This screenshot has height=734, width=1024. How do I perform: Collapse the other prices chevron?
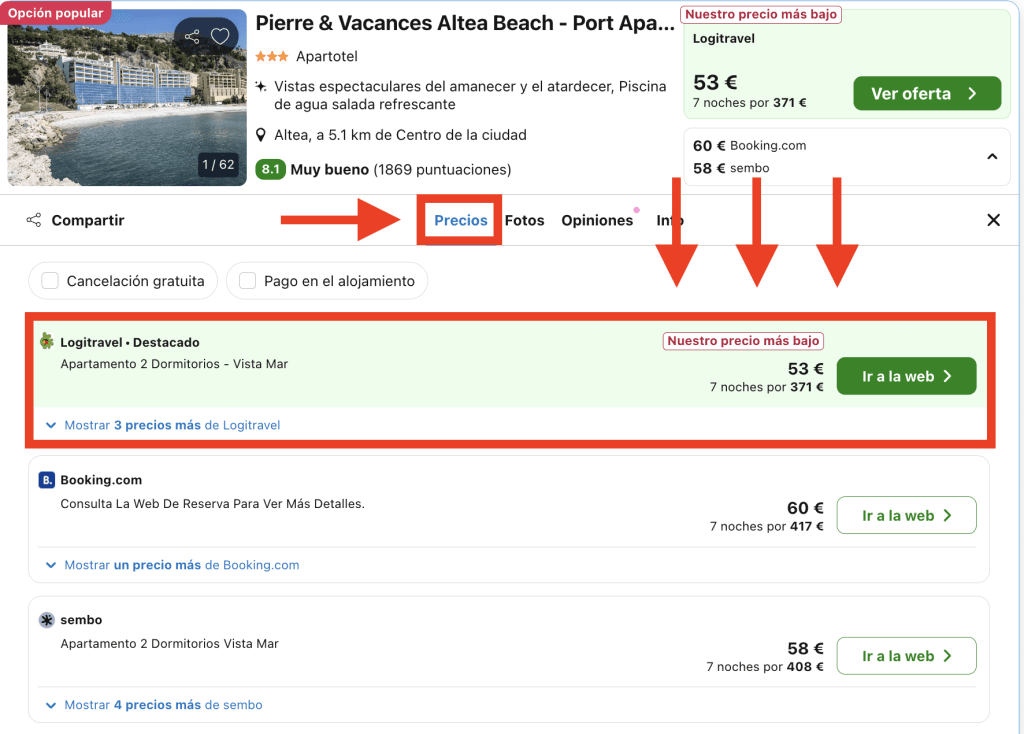[992, 157]
